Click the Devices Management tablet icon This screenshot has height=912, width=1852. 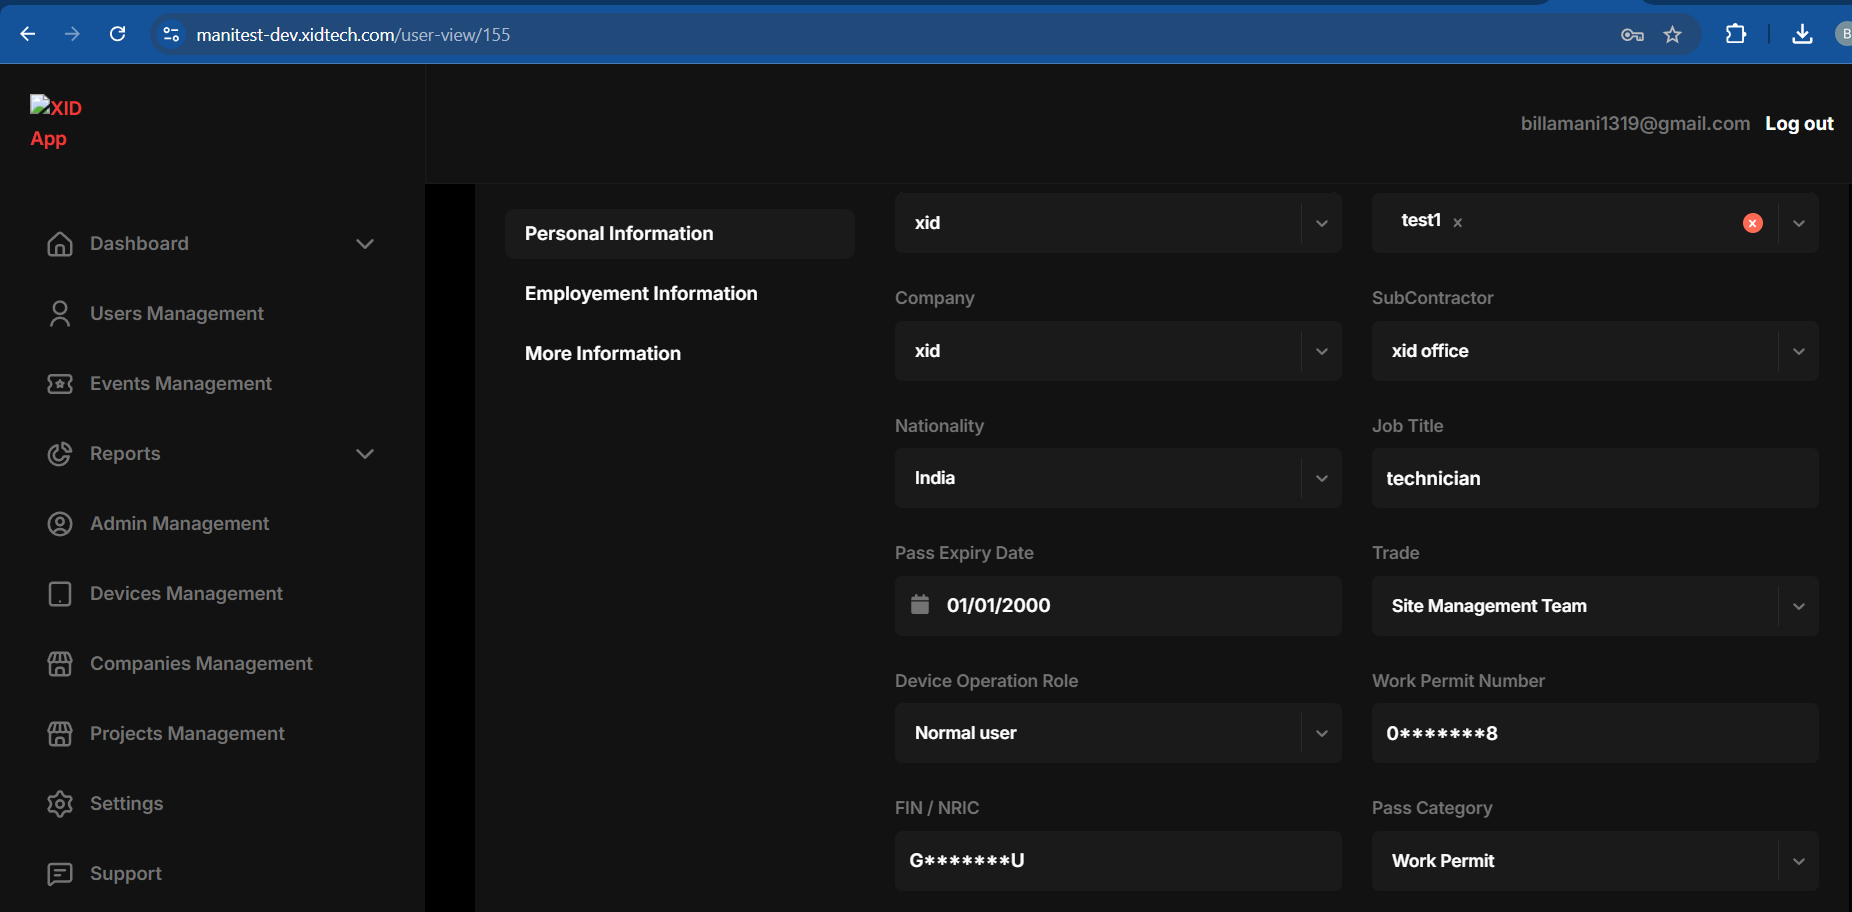click(60, 594)
